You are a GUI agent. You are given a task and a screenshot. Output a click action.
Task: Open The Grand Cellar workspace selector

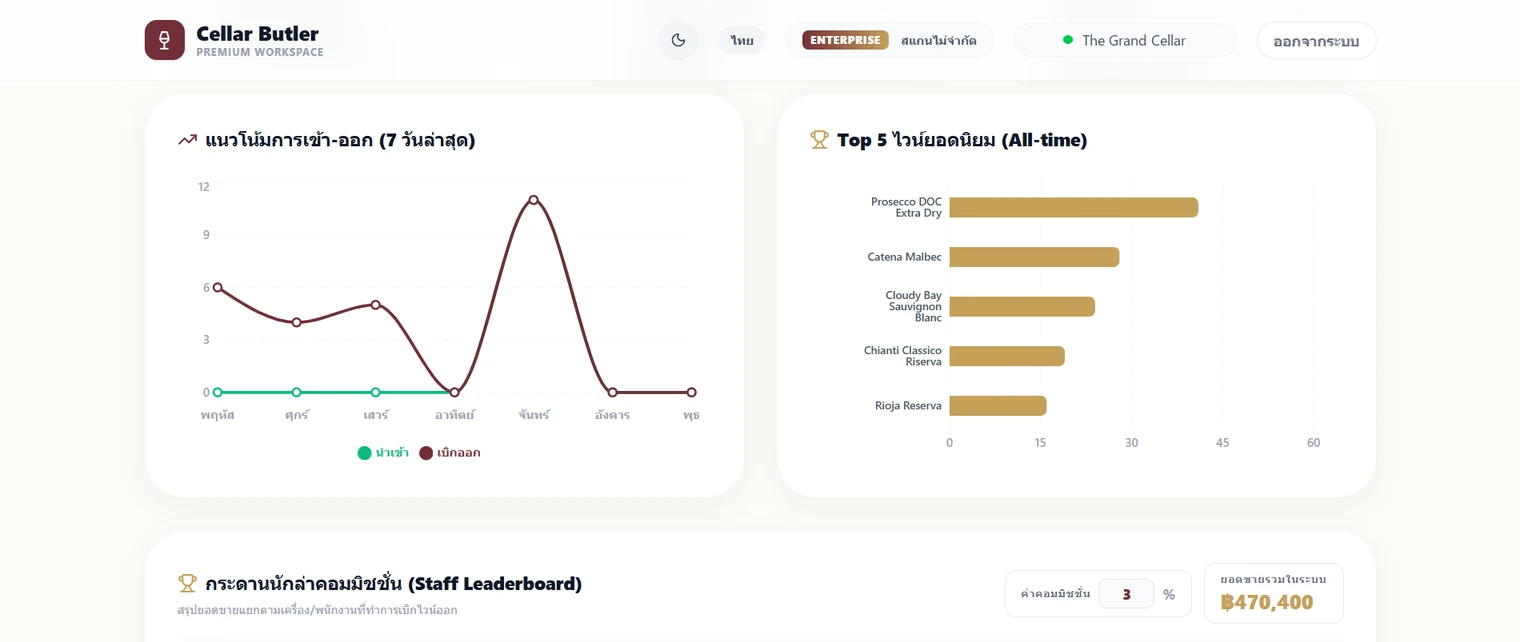1125,40
